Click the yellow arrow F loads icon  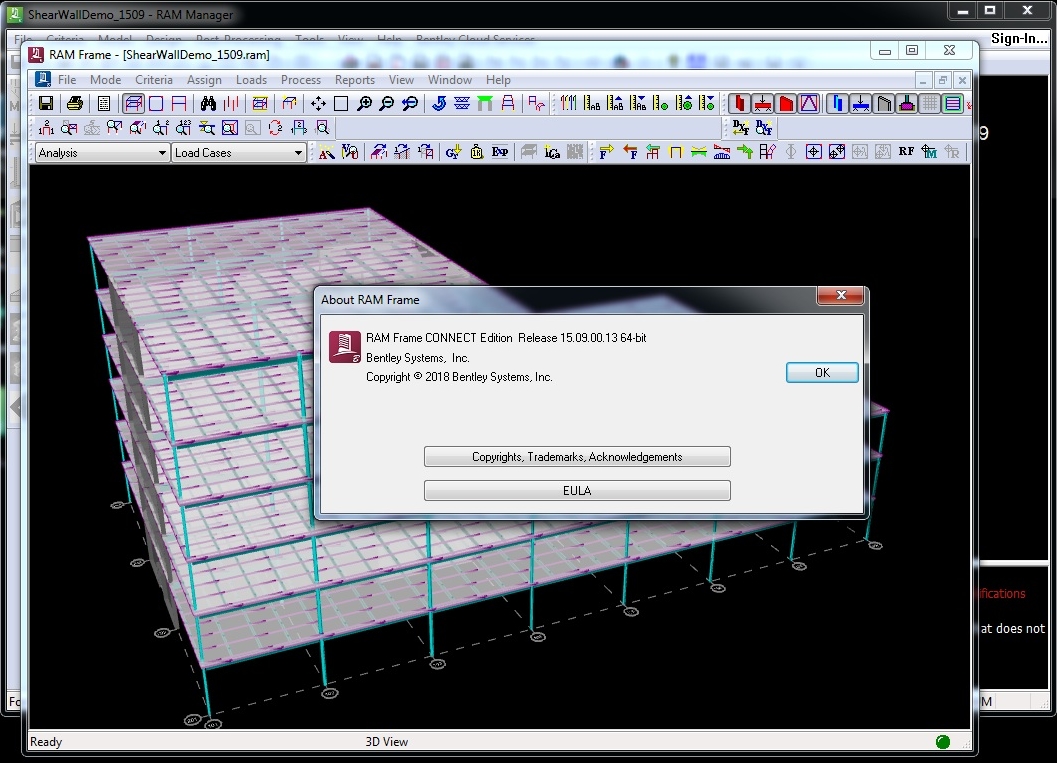click(606, 152)
